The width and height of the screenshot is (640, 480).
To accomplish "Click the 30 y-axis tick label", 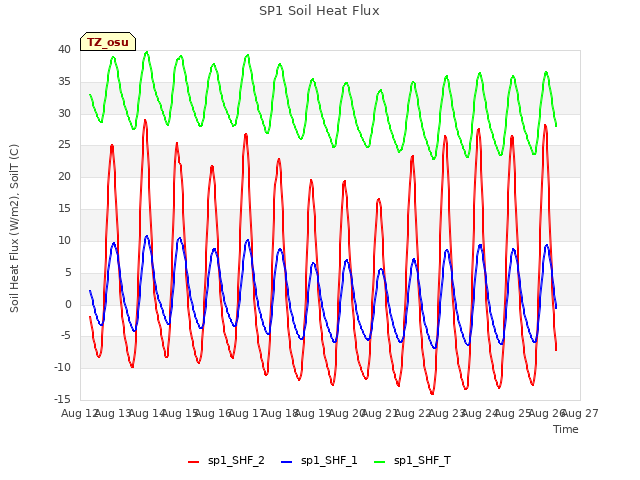I will coord(64,113).
